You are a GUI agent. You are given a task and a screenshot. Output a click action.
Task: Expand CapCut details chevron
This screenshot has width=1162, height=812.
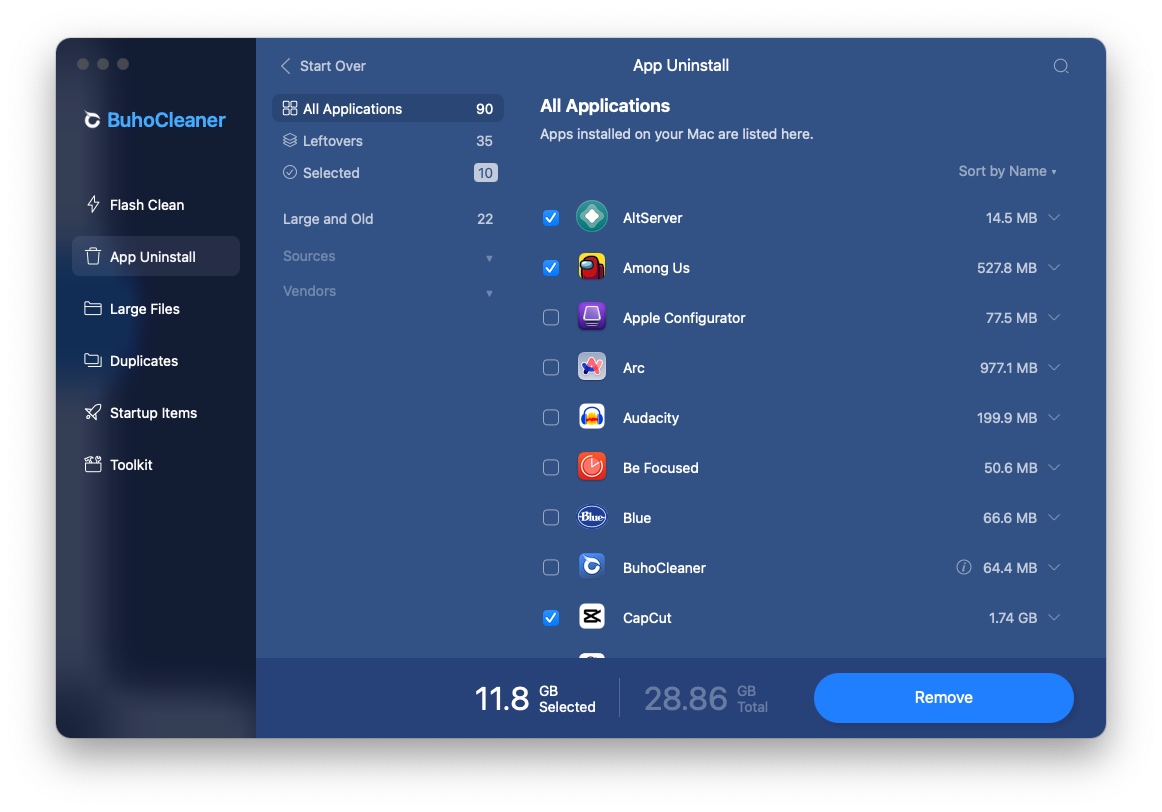pos(1054,617)
